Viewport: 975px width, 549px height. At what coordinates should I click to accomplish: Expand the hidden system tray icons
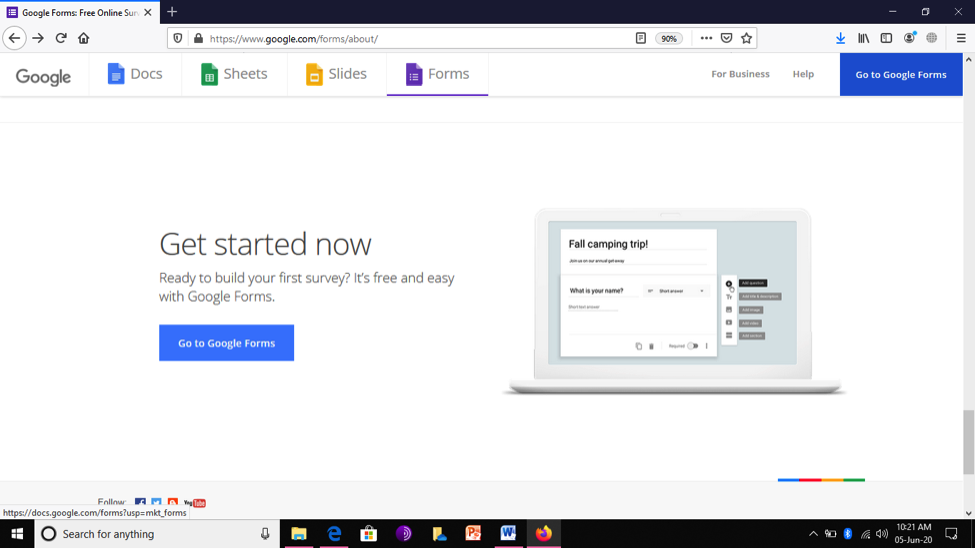click(813, 534)
